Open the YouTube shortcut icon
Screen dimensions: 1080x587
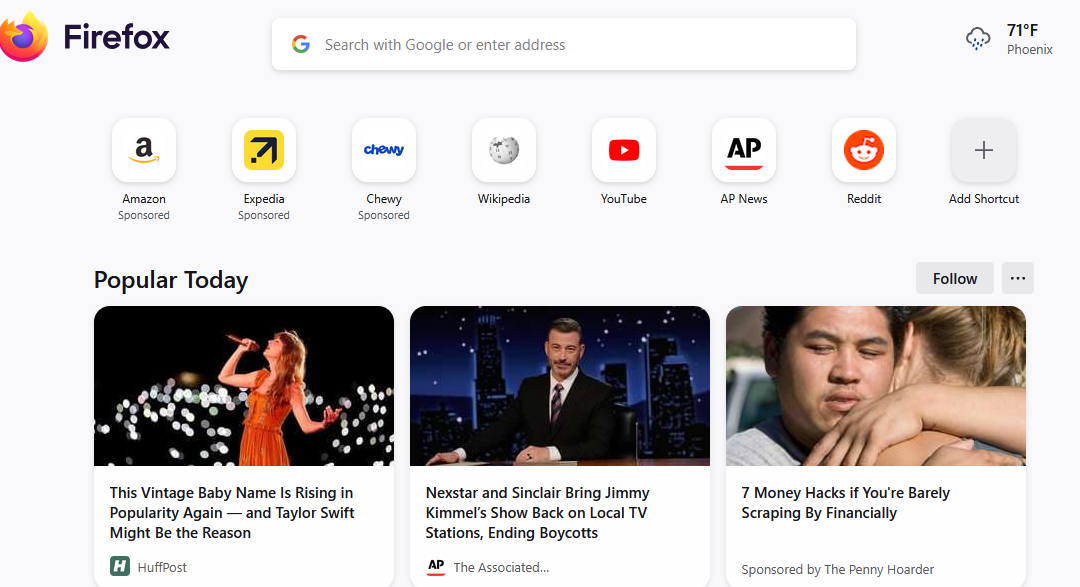(624, 150)
